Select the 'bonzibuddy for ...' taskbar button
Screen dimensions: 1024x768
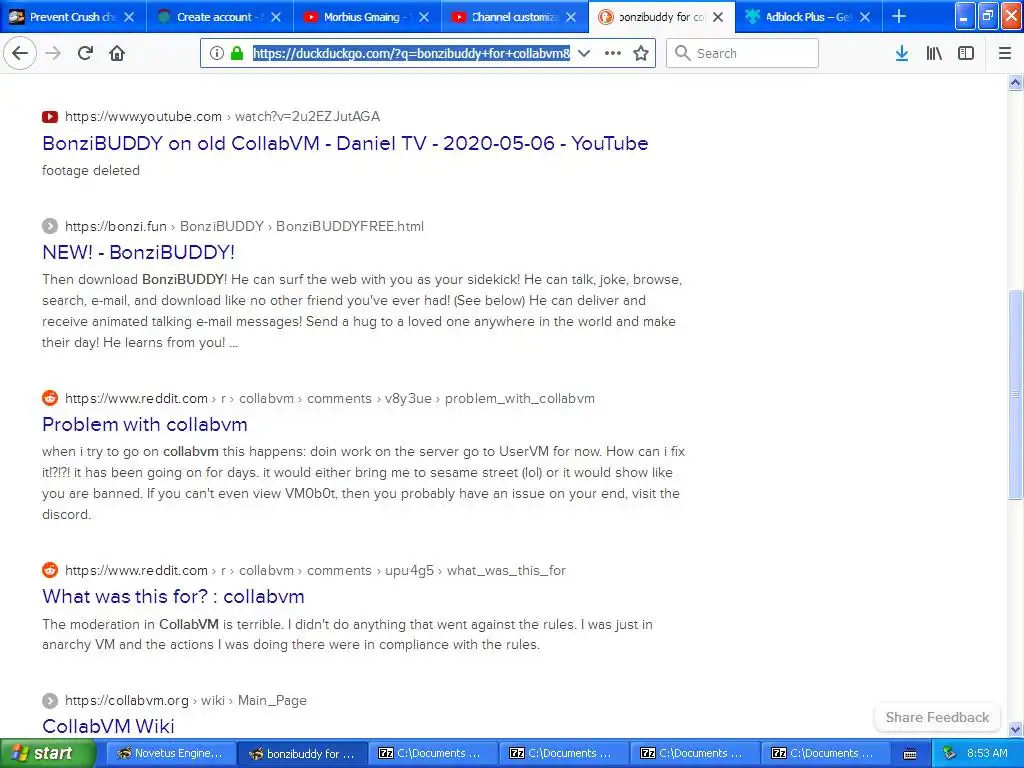(300, 754)
